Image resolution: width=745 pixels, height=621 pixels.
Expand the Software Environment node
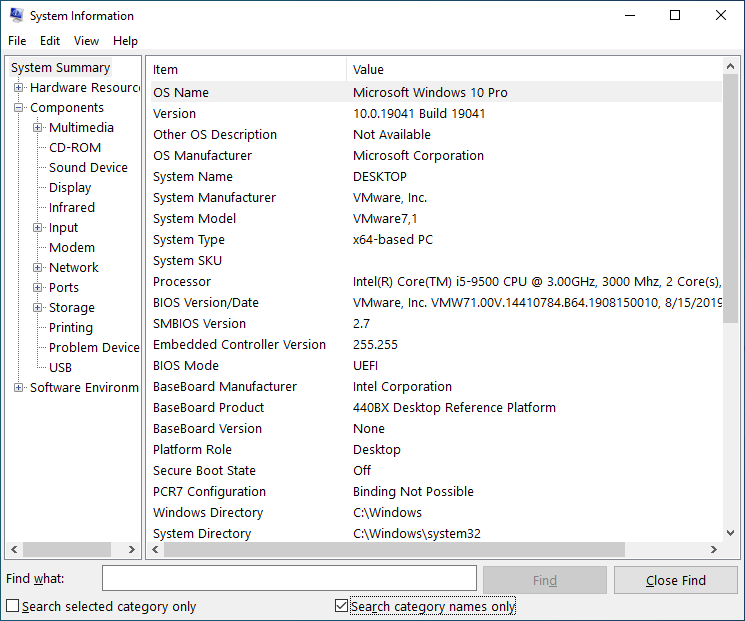[x=18, y=387]
